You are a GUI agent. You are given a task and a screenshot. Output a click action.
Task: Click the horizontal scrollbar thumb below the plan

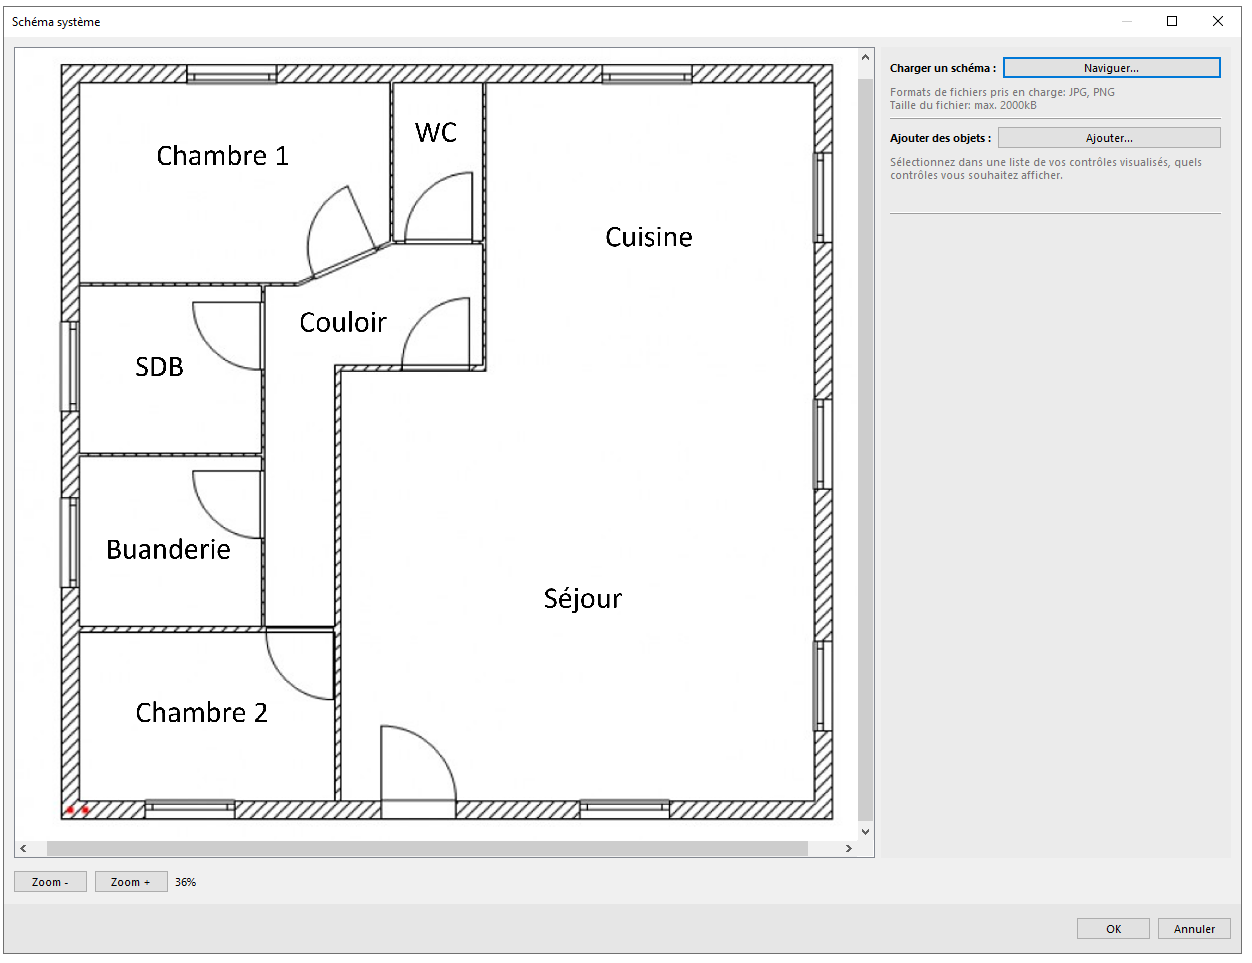(x=427, y=848)
